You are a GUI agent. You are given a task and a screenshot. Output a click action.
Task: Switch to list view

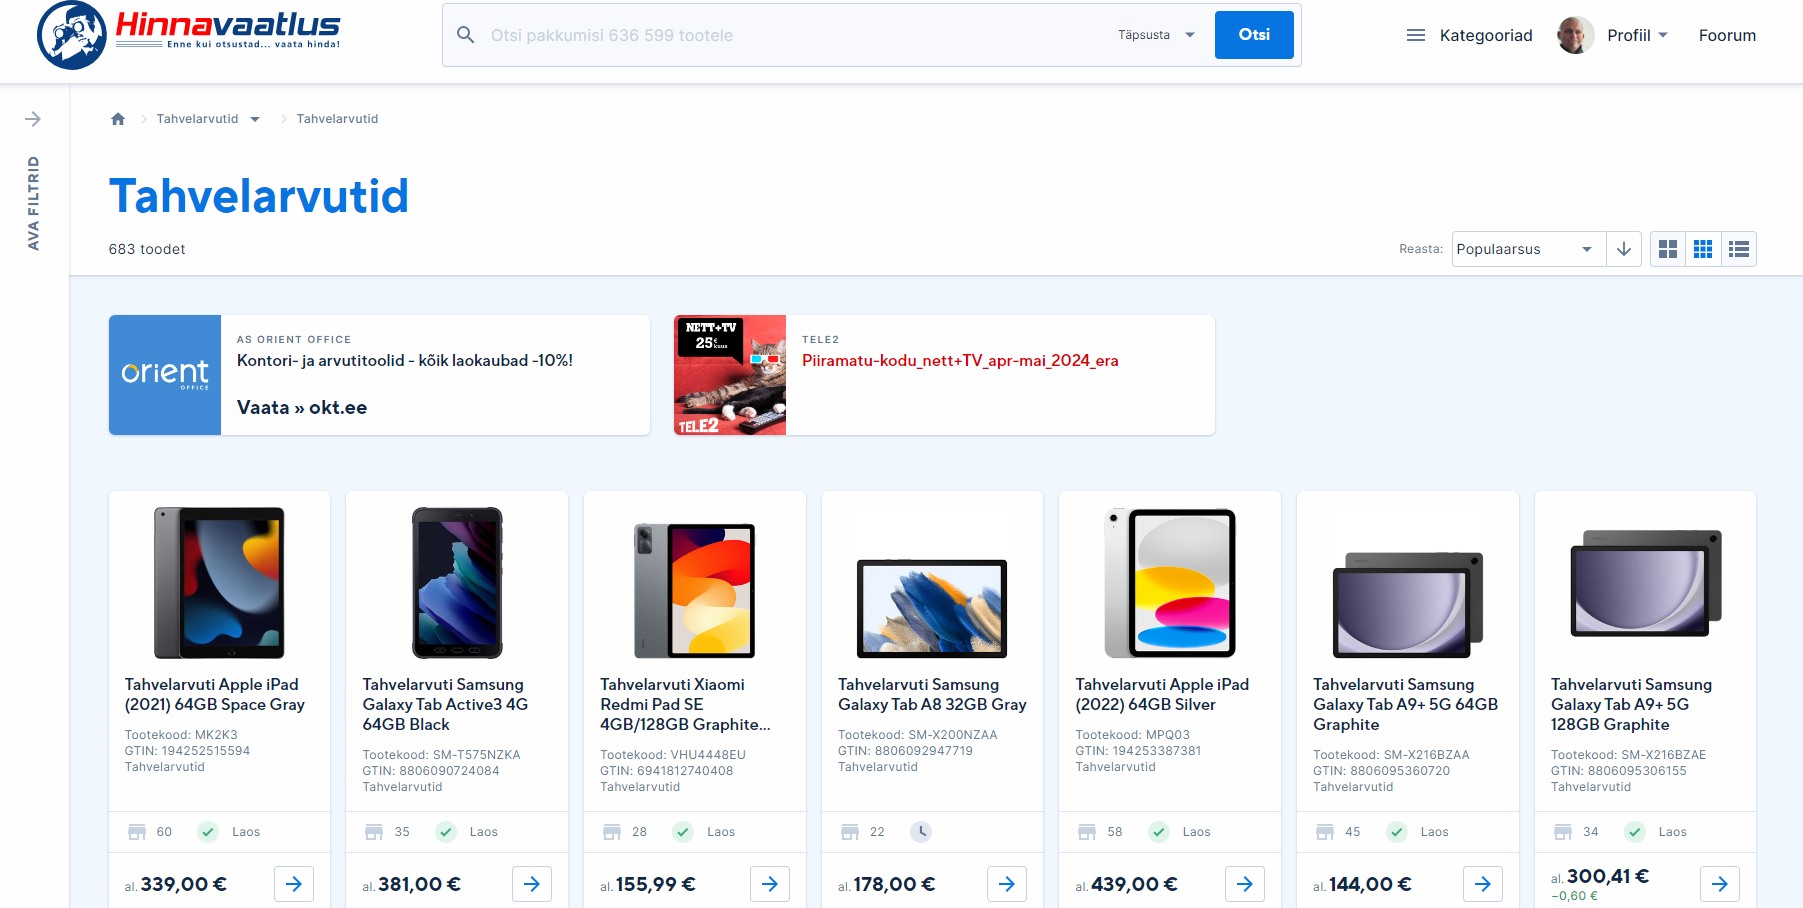tap(1739, 249)
